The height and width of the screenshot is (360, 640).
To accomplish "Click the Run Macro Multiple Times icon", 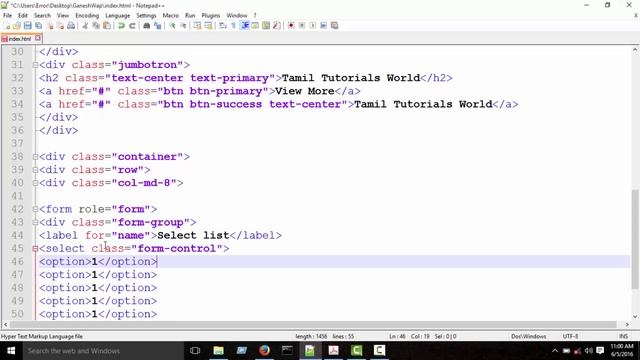I will point(323,26).
